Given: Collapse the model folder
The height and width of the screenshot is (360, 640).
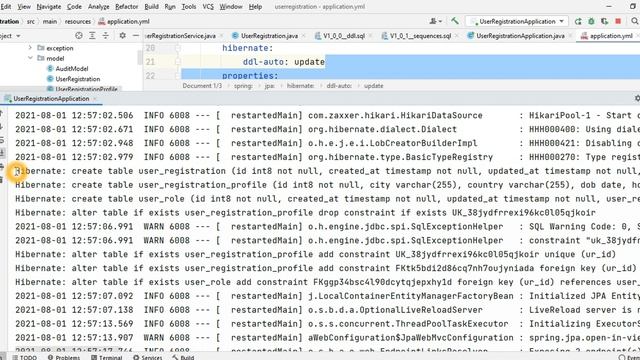Looking at the screenshot, I should [30, 58].
